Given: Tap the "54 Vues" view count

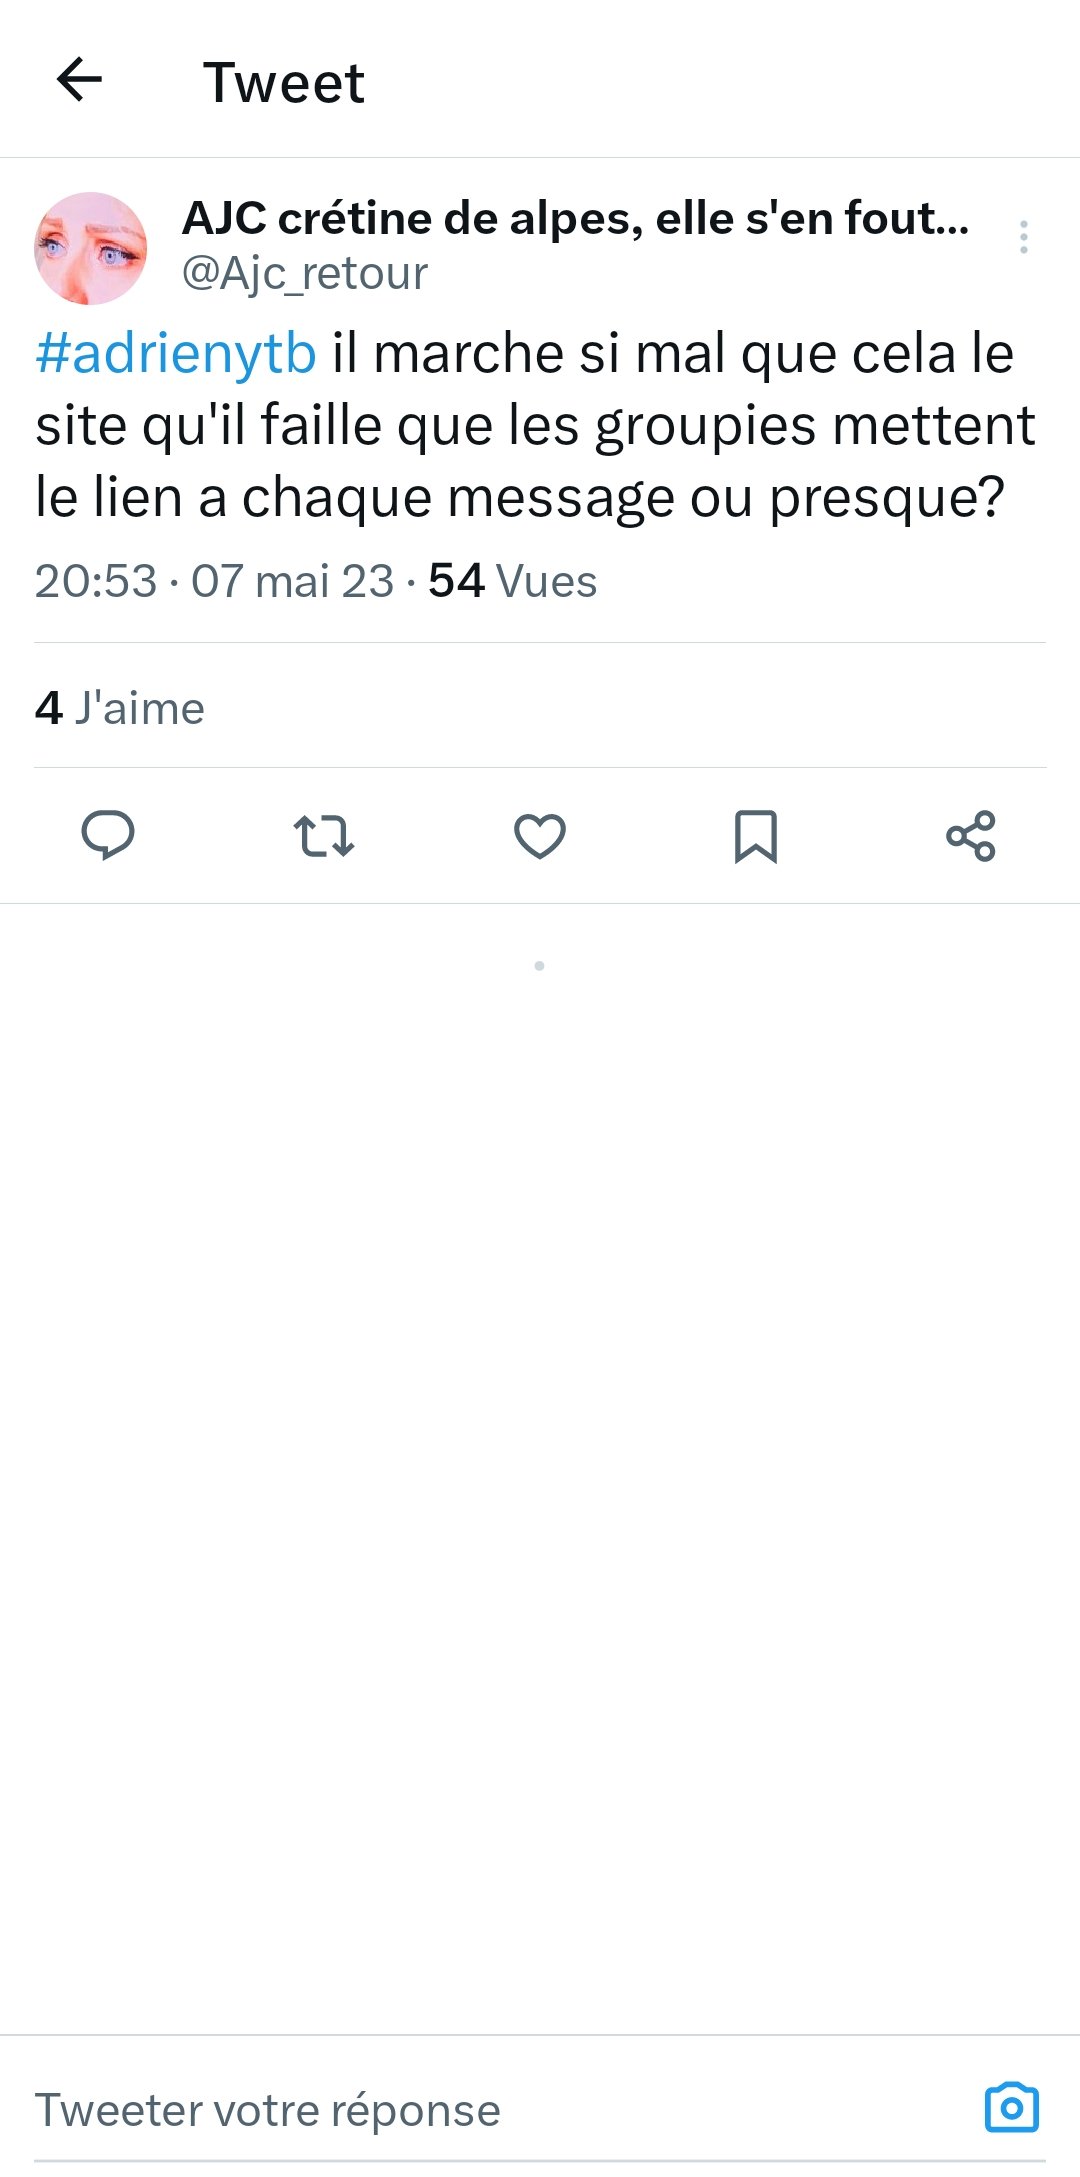Looking at the screenshot, I should (512, 581).
